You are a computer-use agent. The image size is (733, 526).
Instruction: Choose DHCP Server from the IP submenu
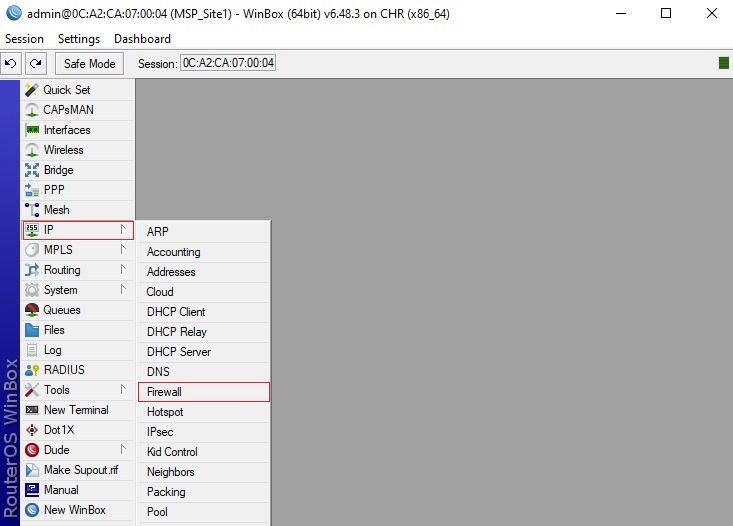[179, 352]
